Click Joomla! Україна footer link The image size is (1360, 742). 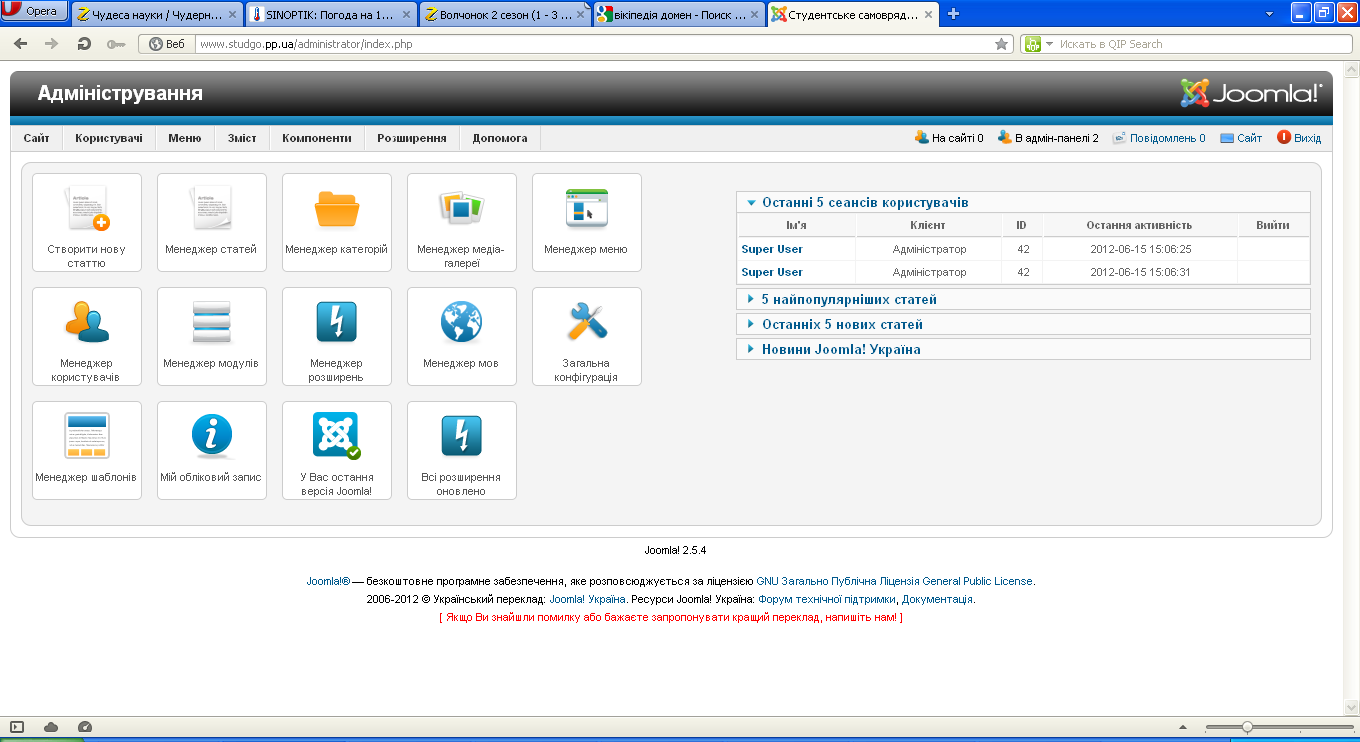(x=588, y=599)
